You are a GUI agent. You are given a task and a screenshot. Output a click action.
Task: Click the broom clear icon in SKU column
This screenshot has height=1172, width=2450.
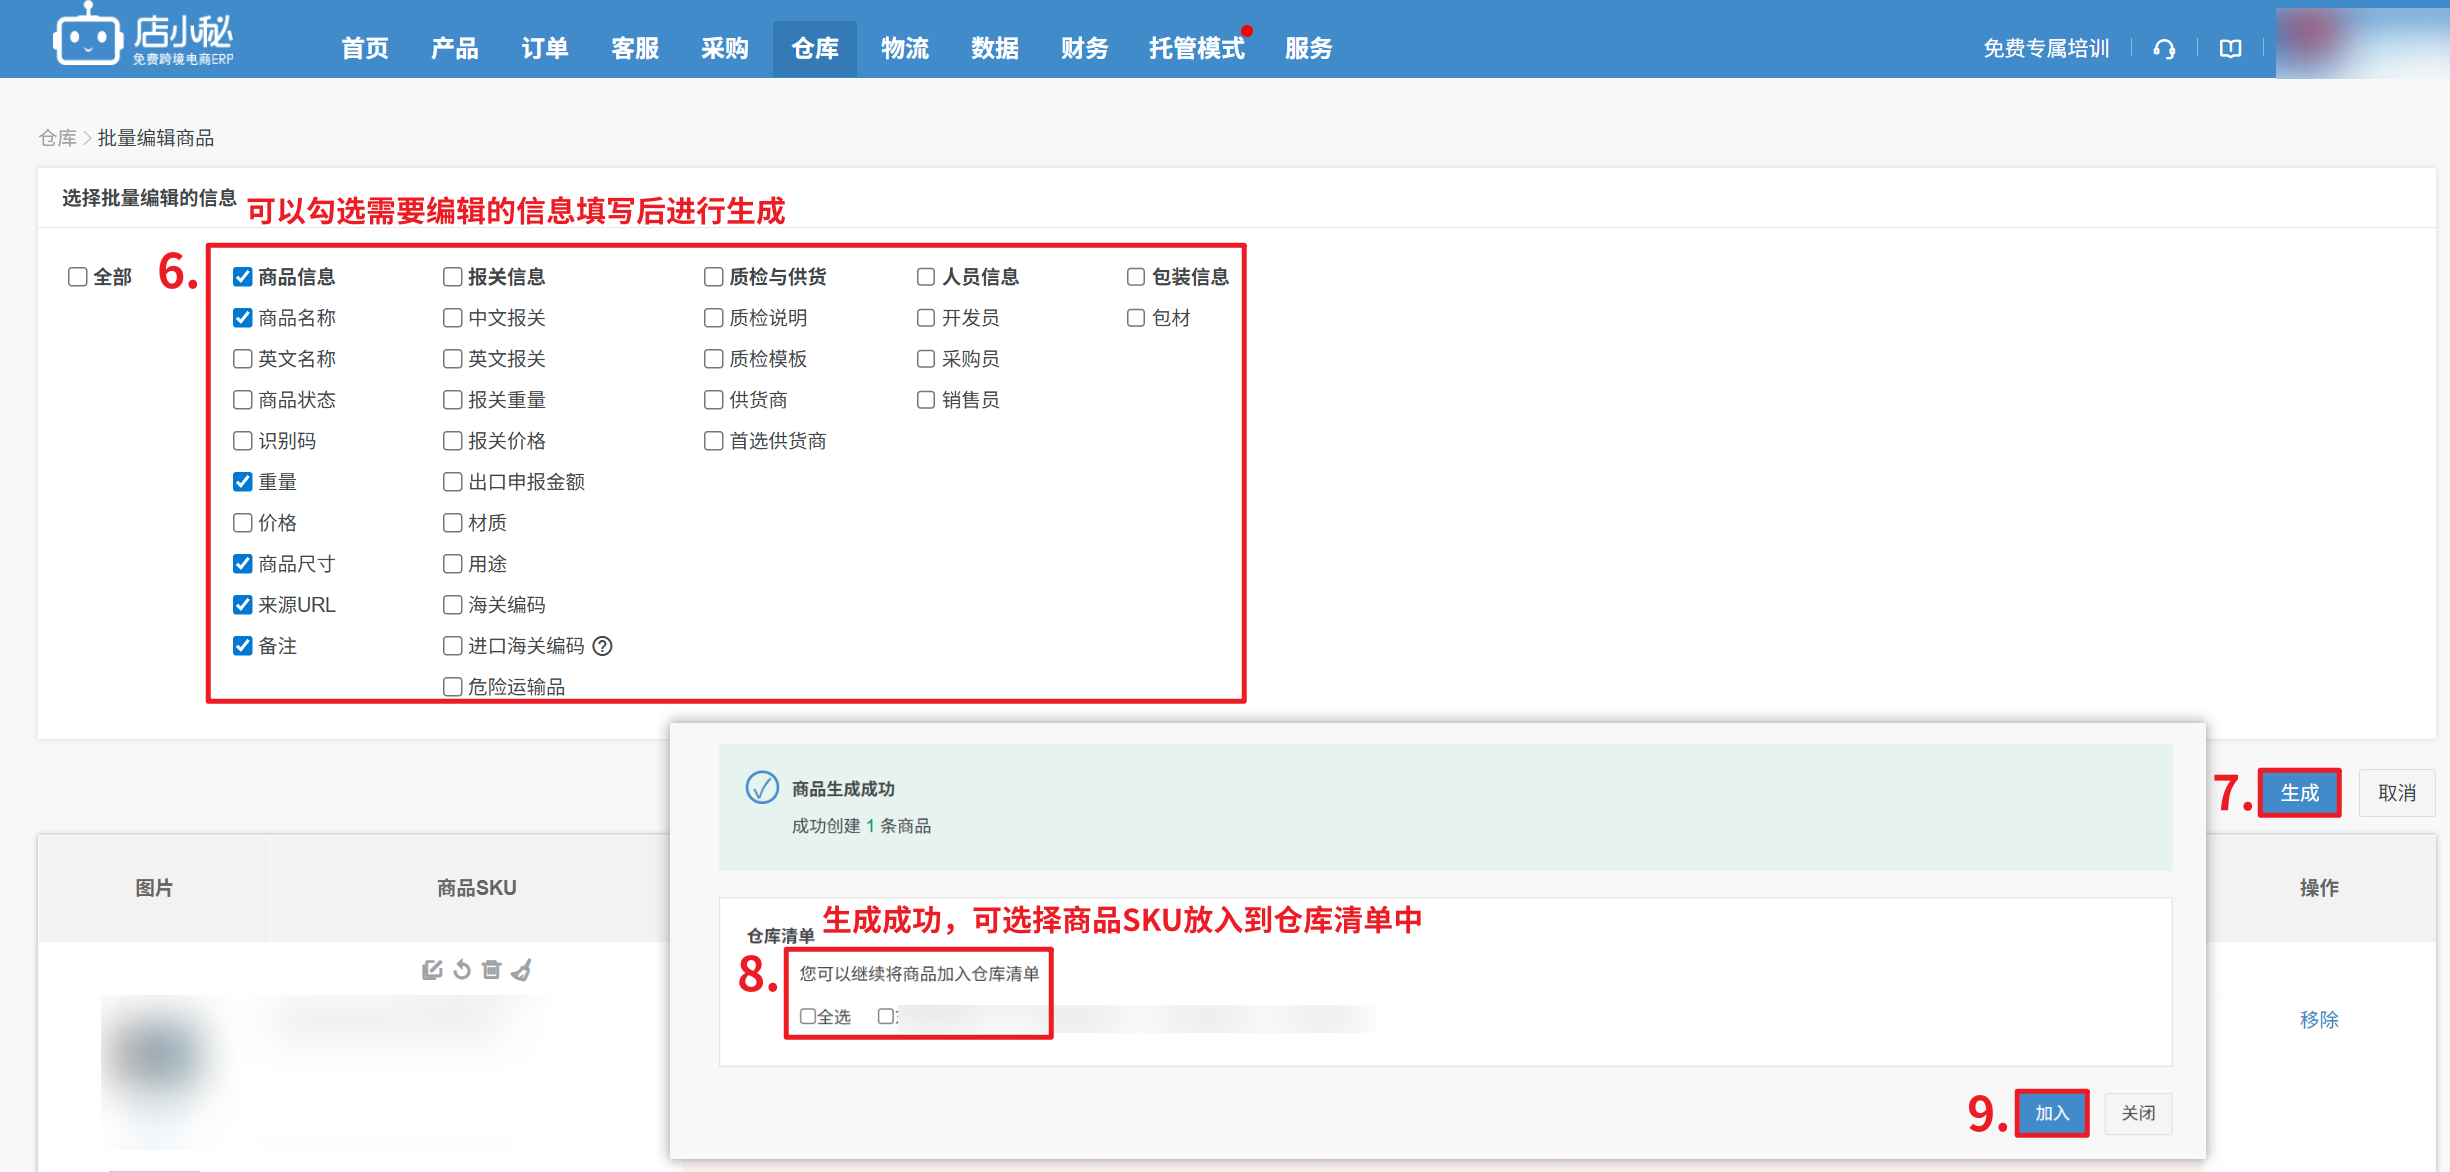[521, 969]
